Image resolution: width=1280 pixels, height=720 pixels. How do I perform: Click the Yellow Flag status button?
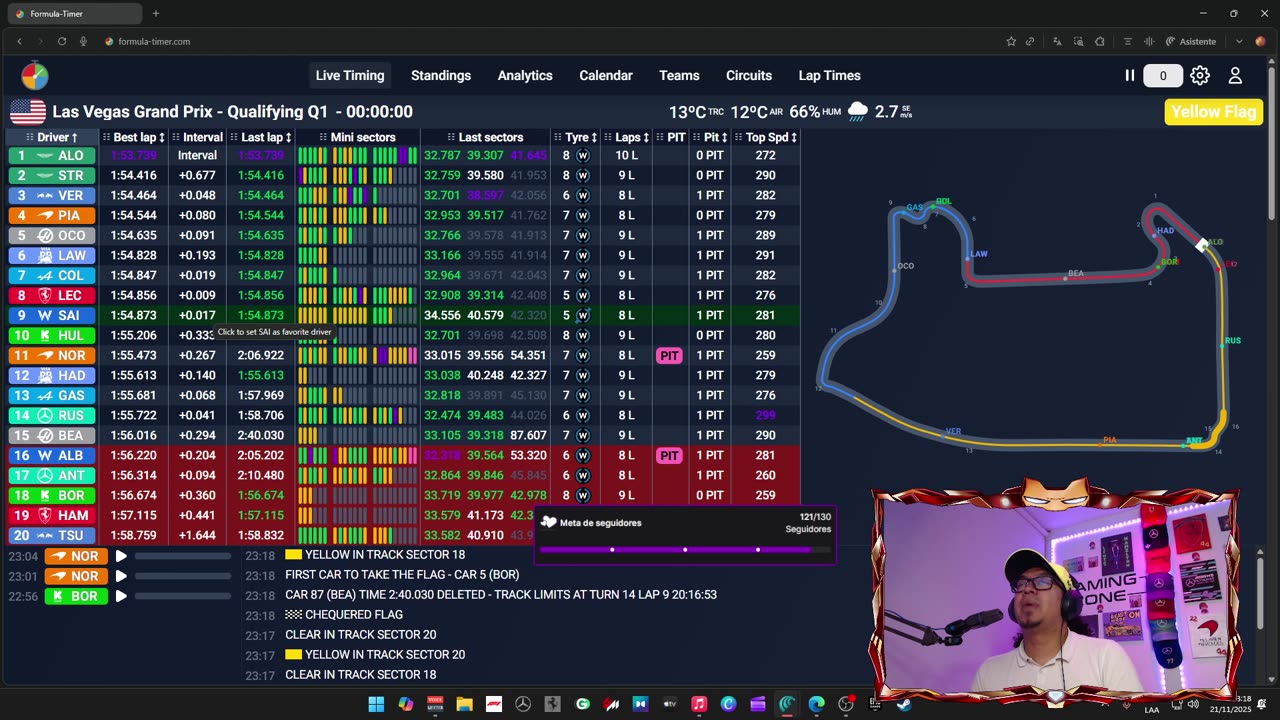coord(1213,112)
